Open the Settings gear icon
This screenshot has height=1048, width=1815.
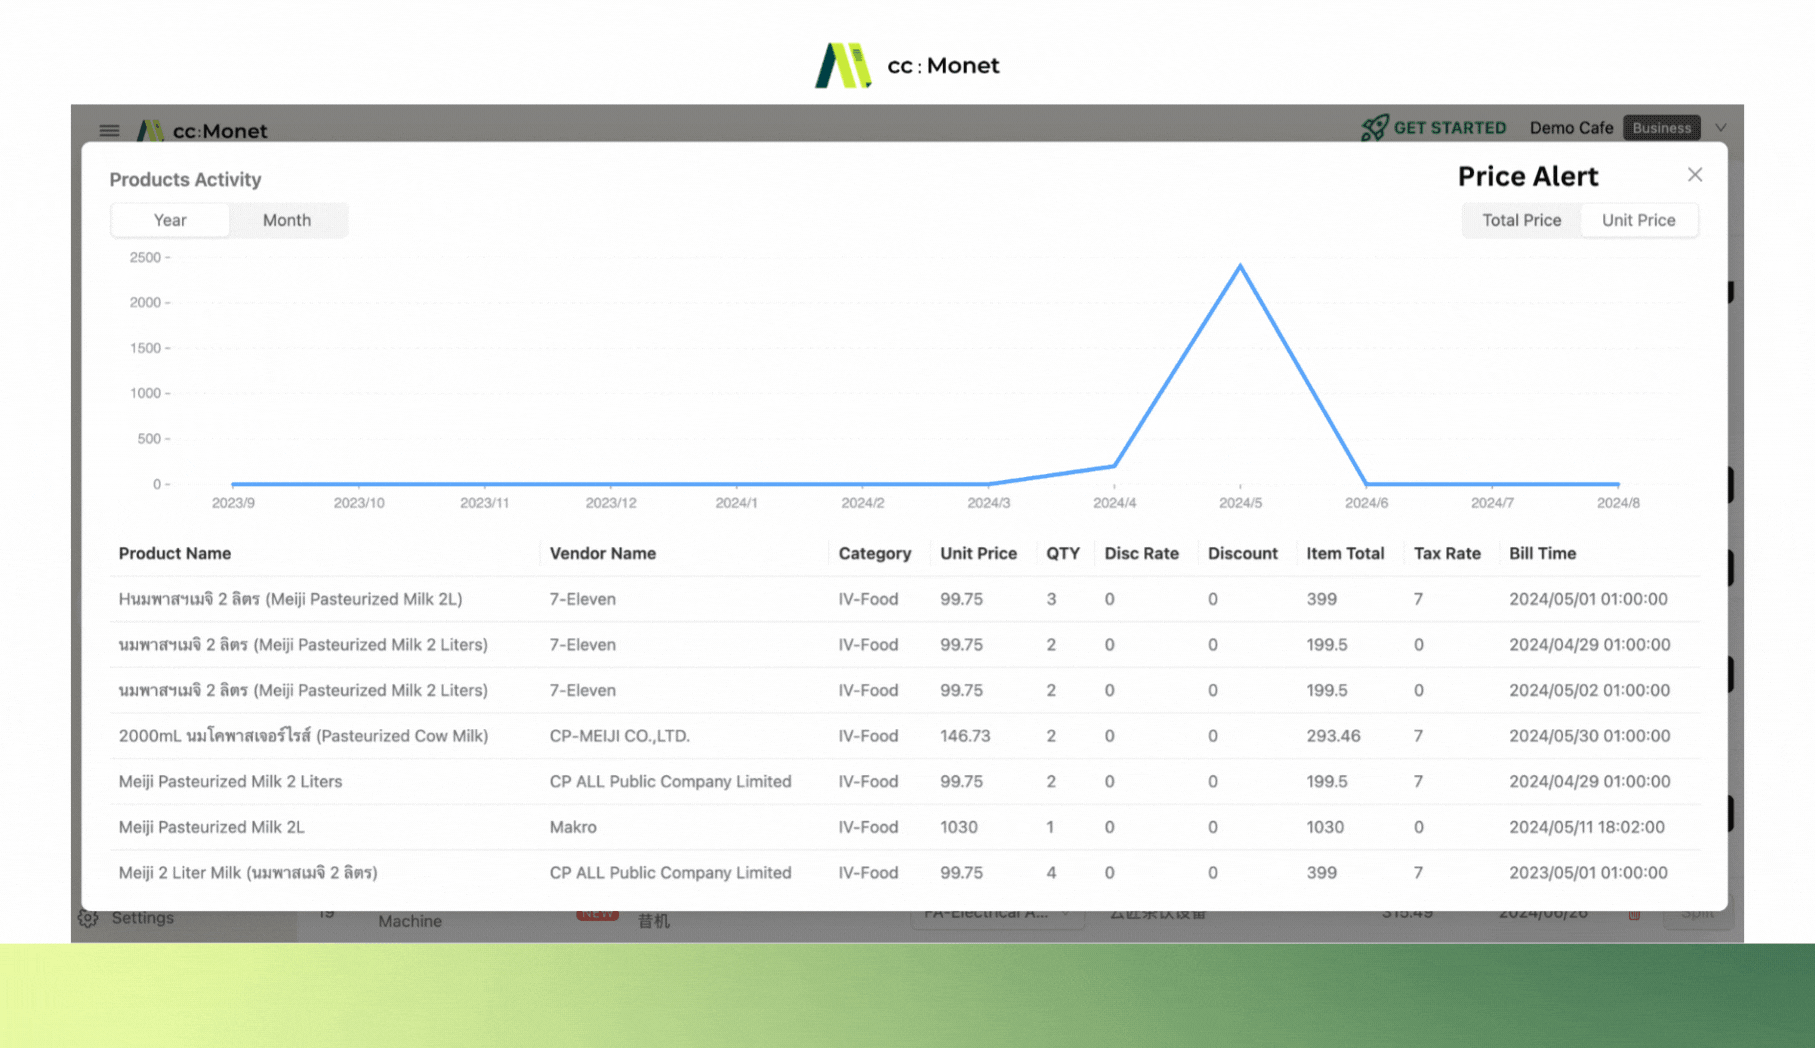[88, 918]
